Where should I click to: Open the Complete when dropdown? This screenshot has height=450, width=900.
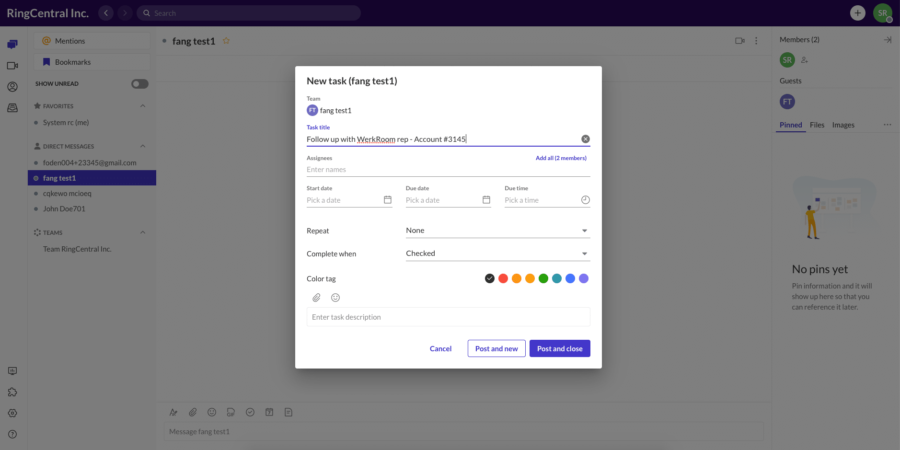pyautogui.click(x=497, y=254)
